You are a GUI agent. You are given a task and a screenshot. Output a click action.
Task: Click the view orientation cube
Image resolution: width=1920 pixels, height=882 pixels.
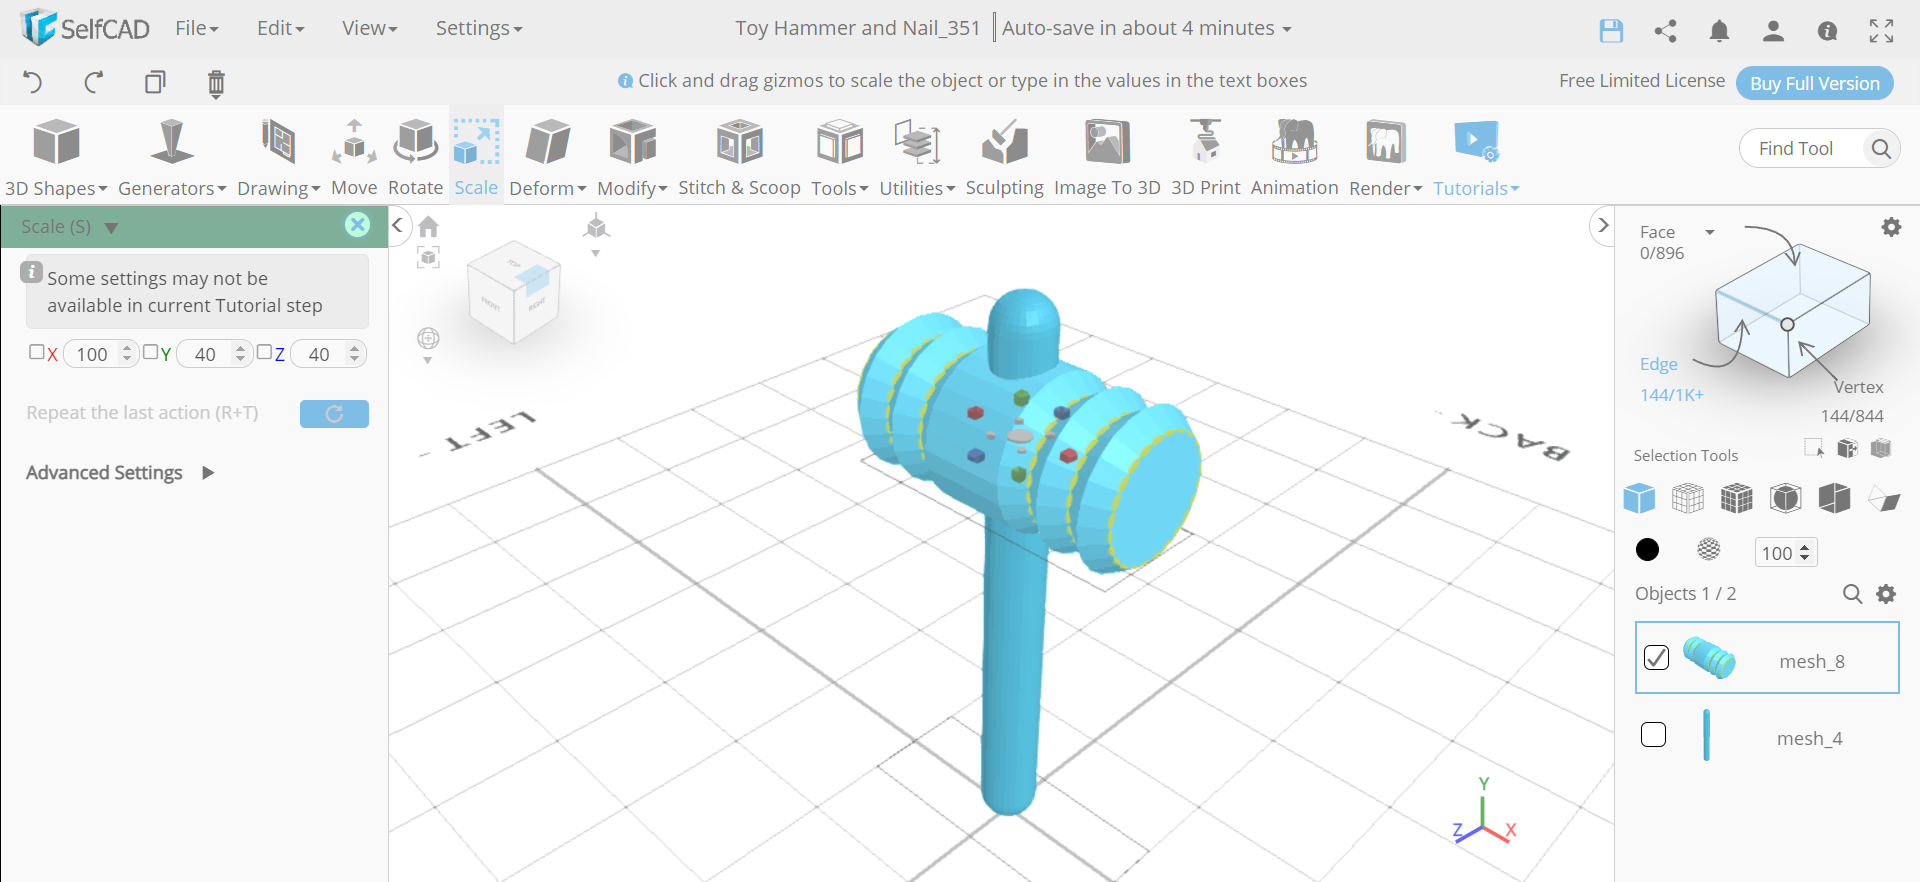tap(514, 292)
